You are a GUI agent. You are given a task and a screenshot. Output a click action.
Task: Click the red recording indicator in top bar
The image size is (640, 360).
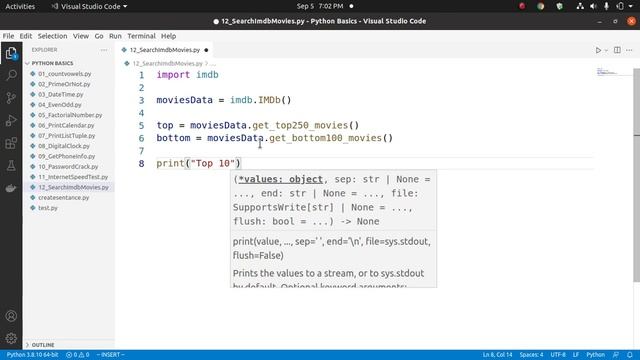point(522,6)
